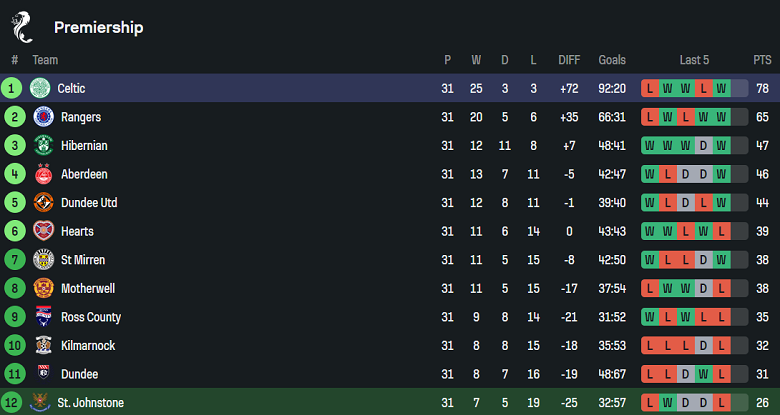The width and height of the screenshot is (780, 415).
Task: Click the Scottish Premiership league logo
Action: 22,26
